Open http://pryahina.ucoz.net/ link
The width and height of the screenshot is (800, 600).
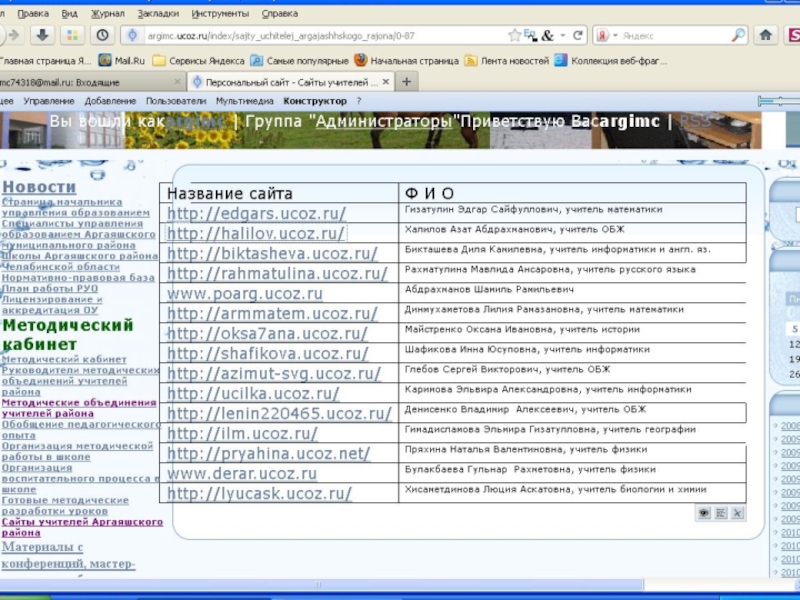(268, 453)
